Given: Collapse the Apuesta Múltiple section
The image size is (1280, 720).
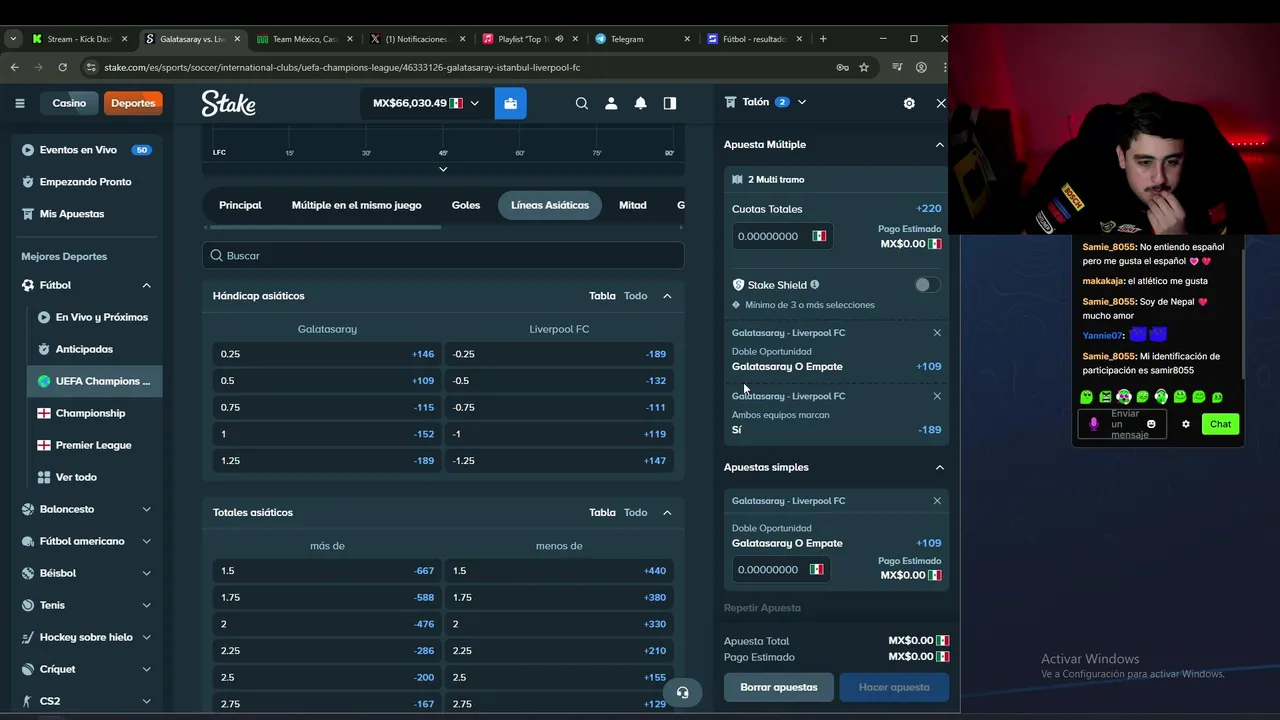Looking at the screenshot, I should click(939, 145).
